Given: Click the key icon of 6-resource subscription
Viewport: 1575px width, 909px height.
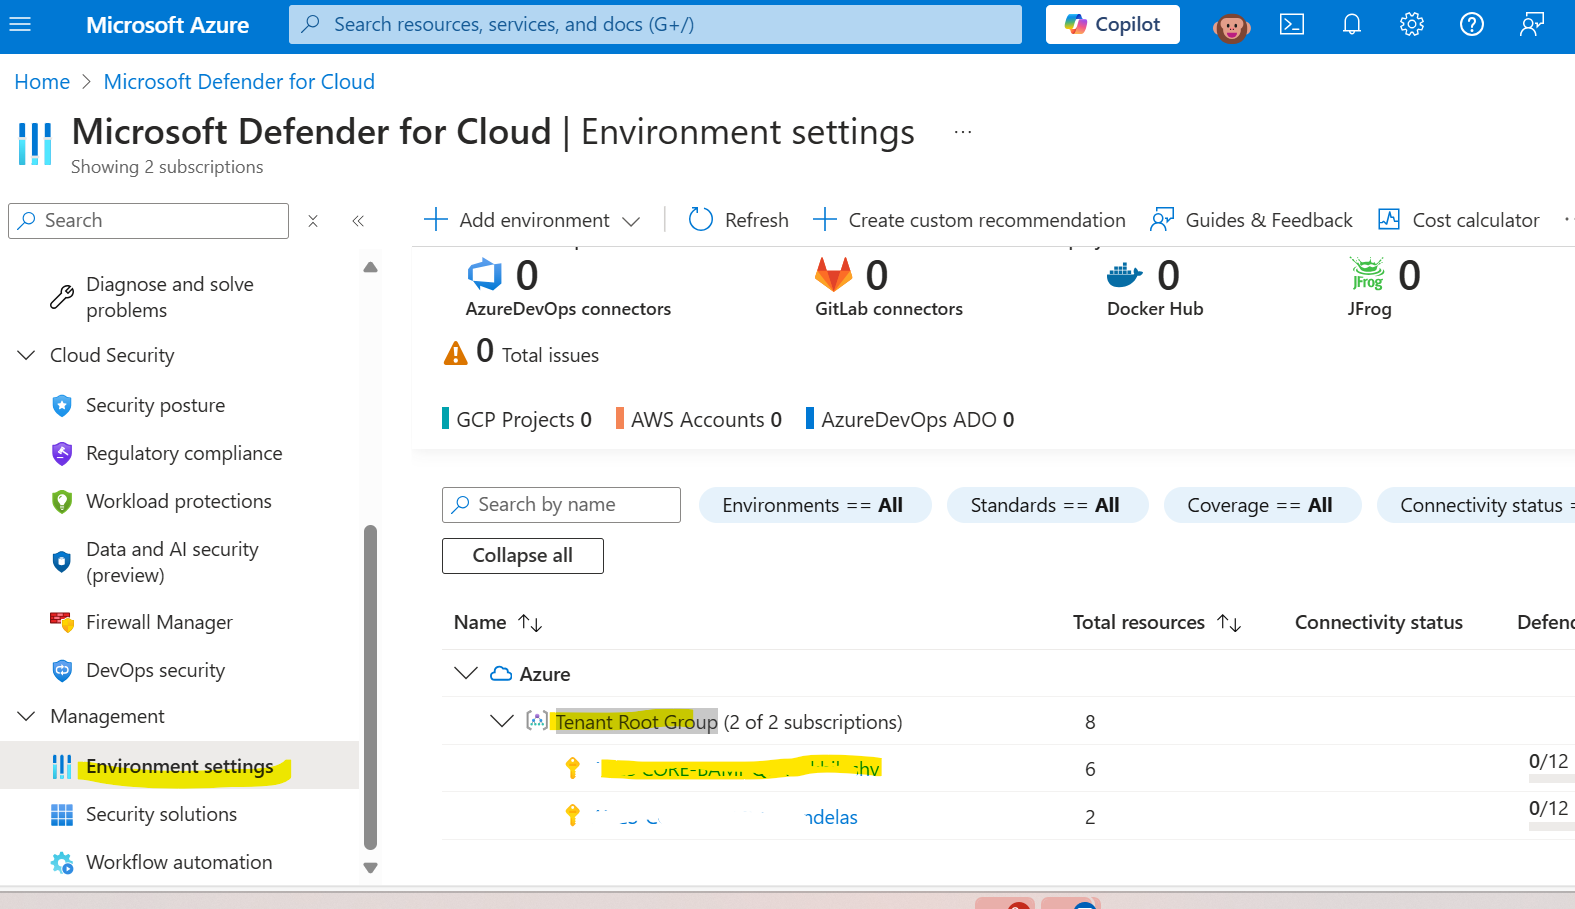Looking at the screenshot, I should 573,768.
